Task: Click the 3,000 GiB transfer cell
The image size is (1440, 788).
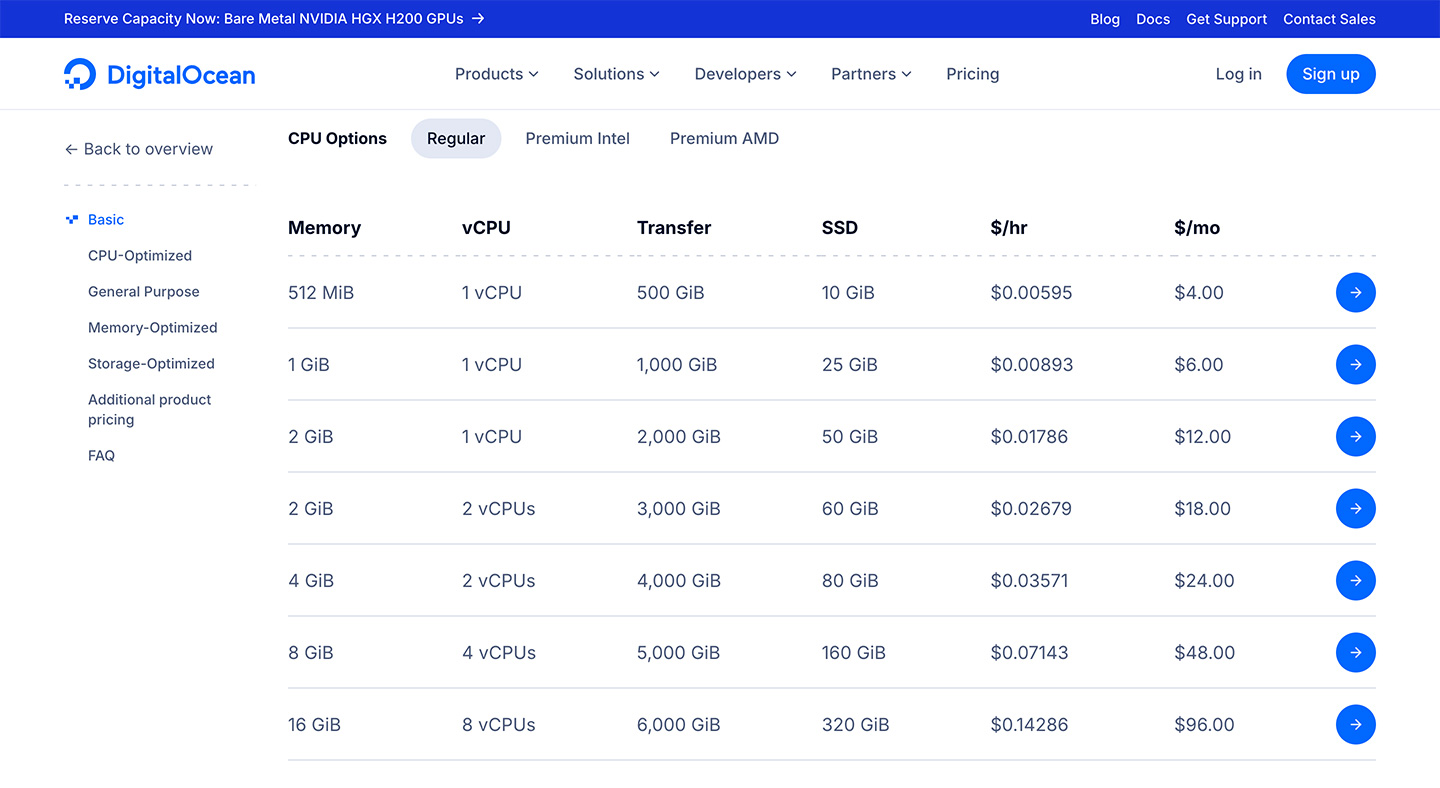Action: pyautogui.click(x=679, y=509)
